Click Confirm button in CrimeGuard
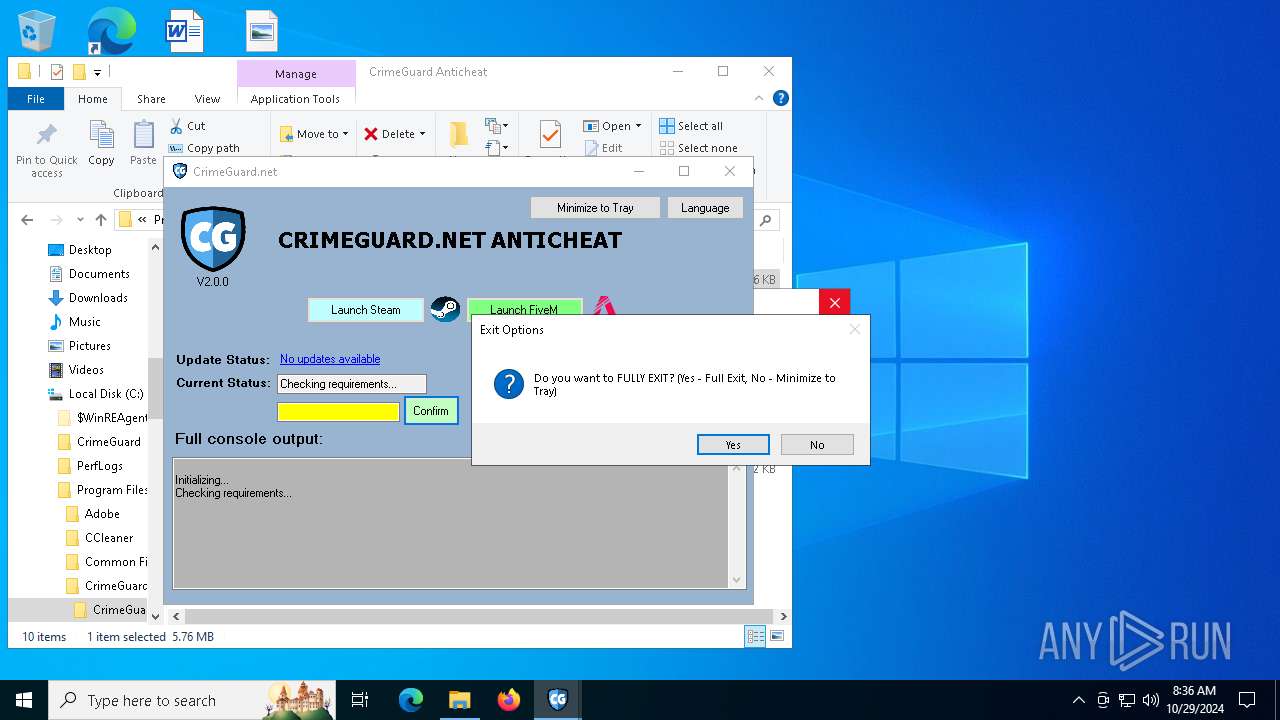This screenshot has height=720, width=1280. tap(431, 411)
